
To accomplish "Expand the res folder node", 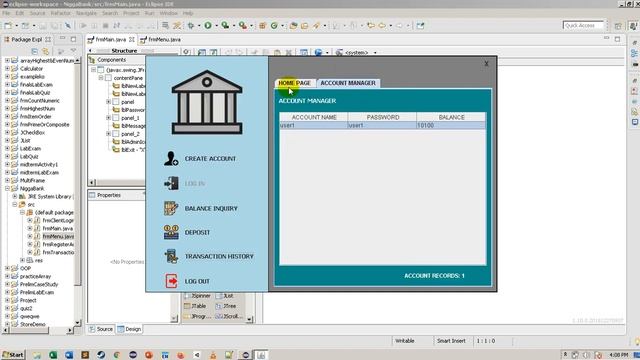I will pyautogui.click(x=22, y=260).
